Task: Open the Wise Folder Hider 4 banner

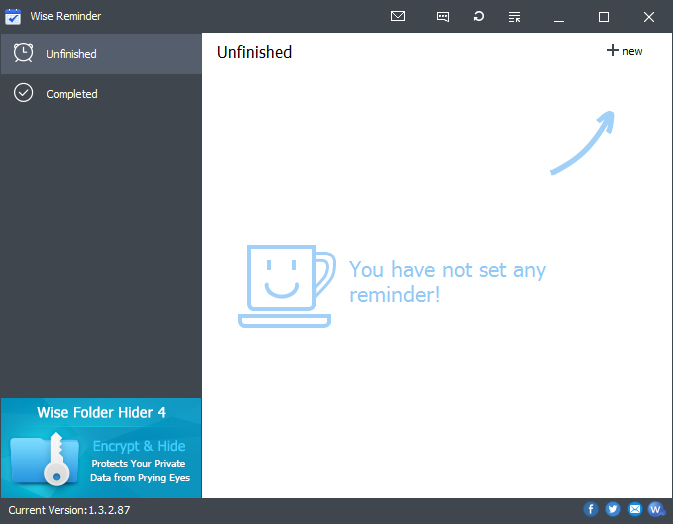Action: click(101, 412)
